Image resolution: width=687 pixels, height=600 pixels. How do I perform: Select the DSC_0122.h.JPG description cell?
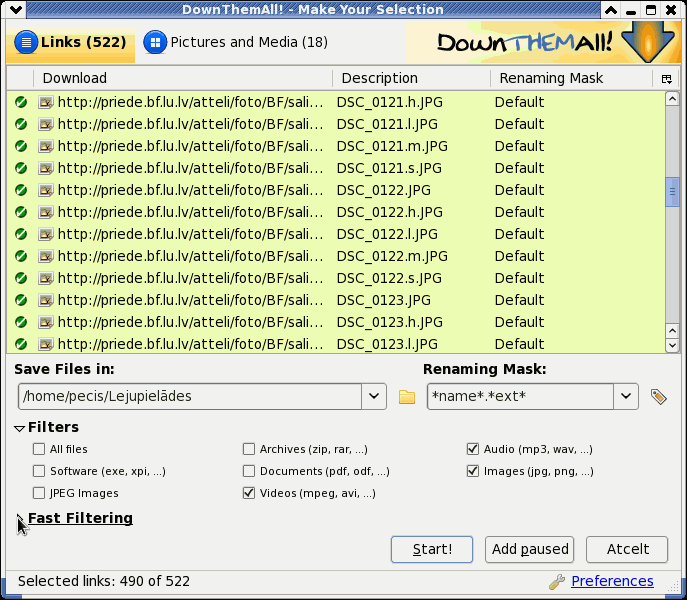390,212
